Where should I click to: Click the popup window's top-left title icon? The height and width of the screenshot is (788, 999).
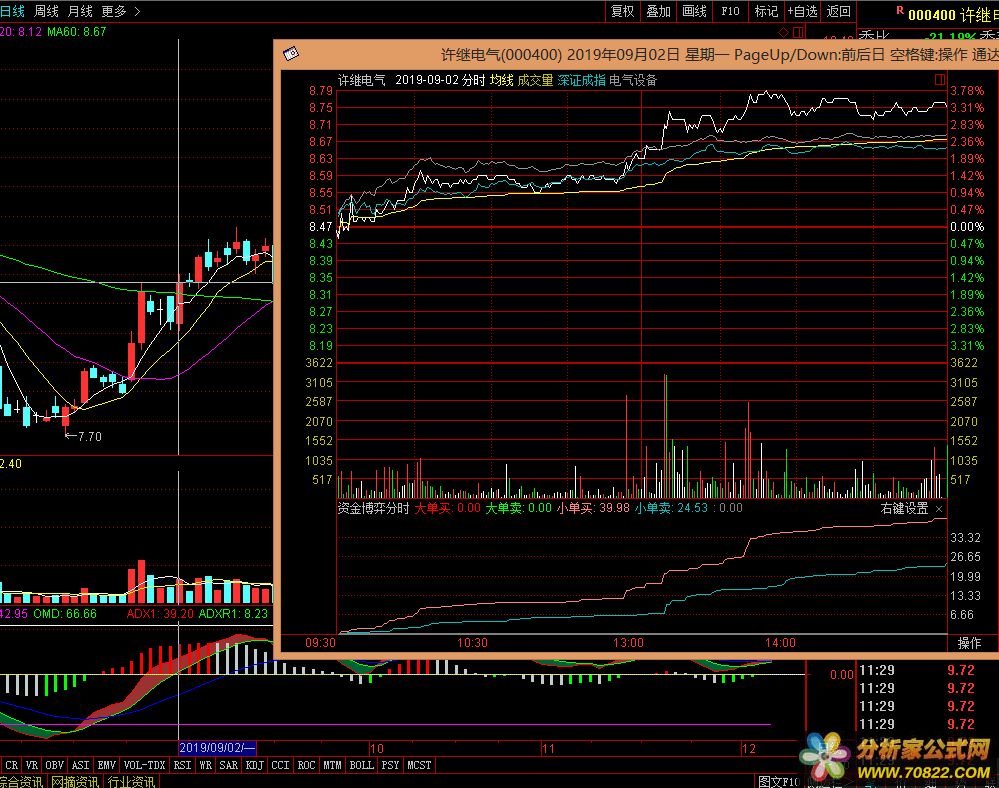(291, 54)
